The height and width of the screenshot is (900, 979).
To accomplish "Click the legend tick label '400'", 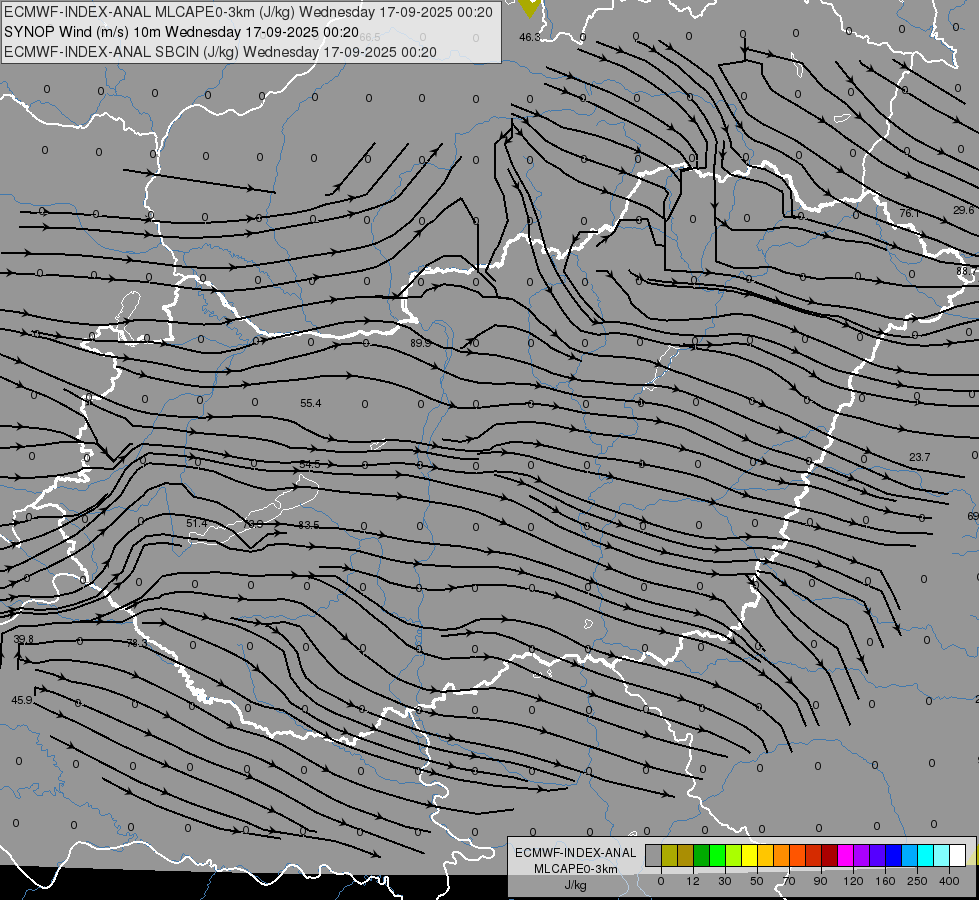I will coord(949,881).
